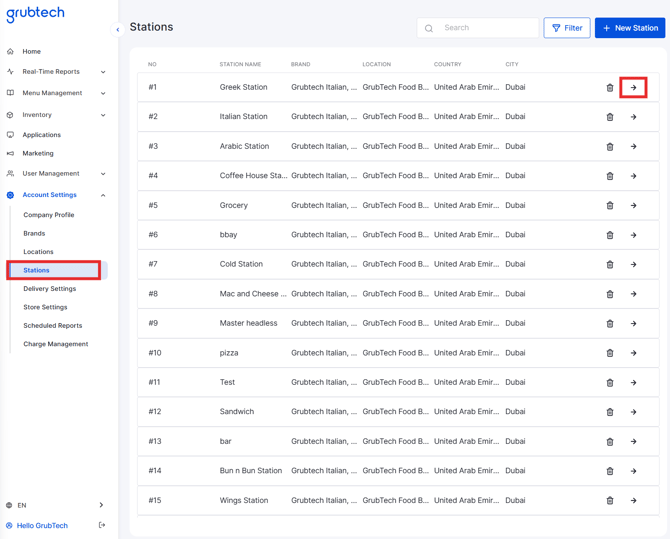Remove the pizza station with trash icon
Screen dimensions: 670x539
point(610,353)
